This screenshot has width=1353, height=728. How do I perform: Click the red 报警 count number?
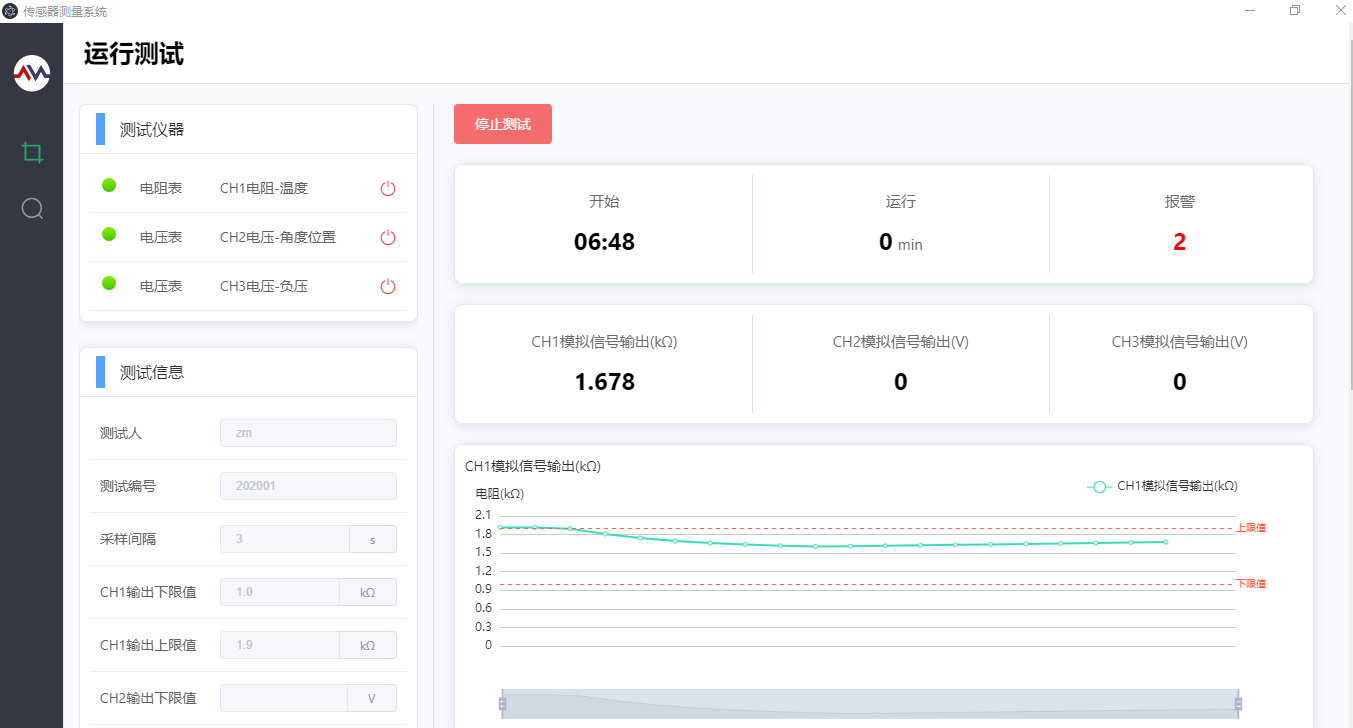(1179, 242)
